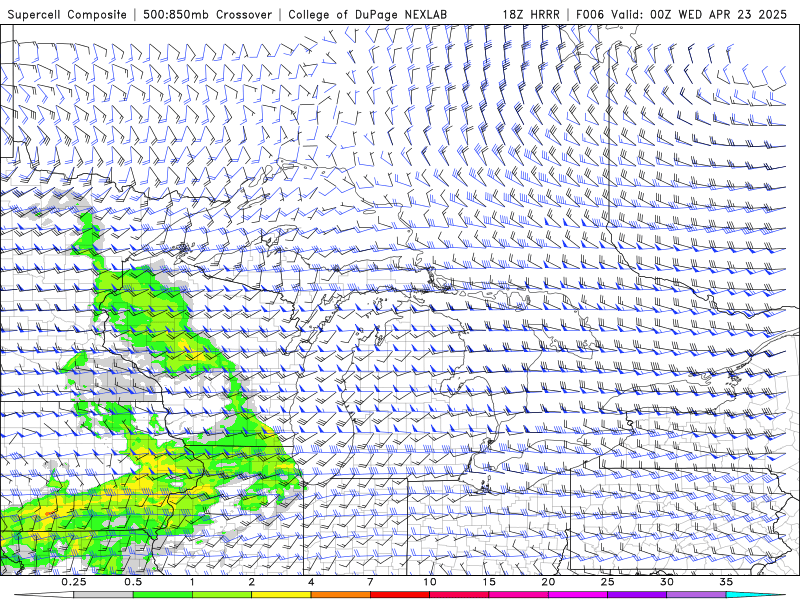The width and height of the screenshot is (800, 600).
Task: Click the color scale label 7
Action: (370, 582)
